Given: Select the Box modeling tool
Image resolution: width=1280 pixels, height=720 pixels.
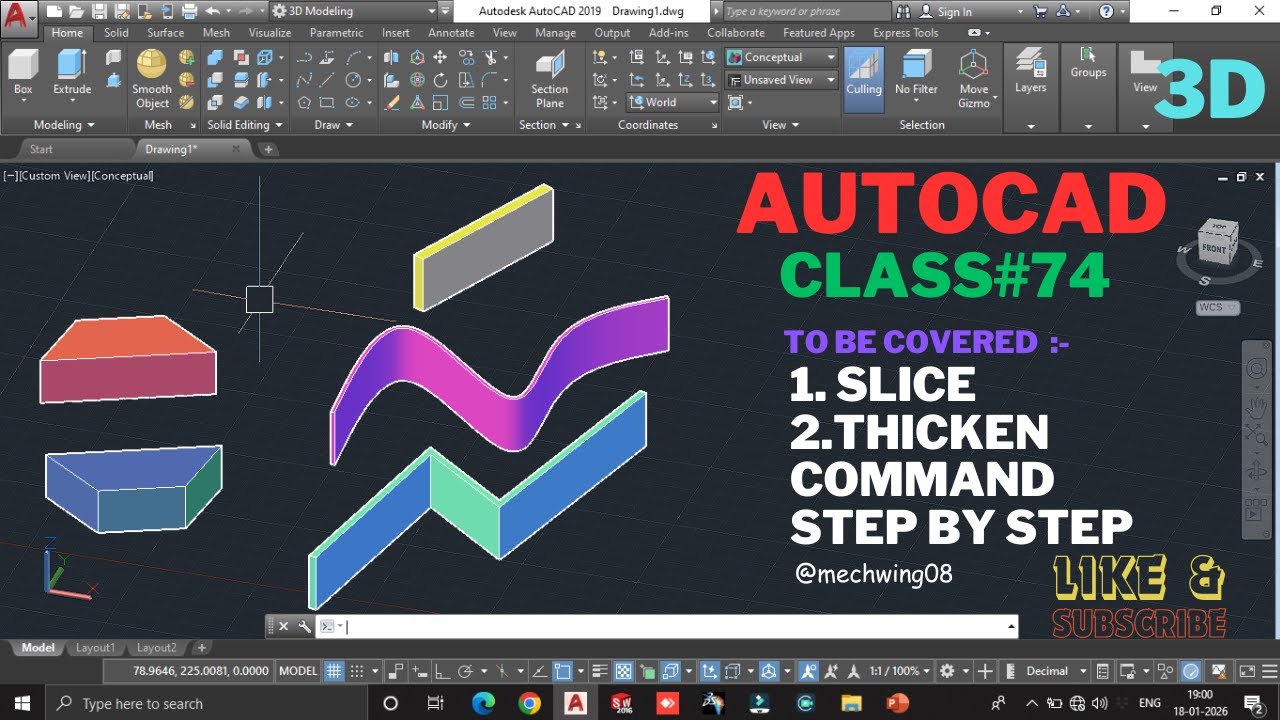Looking at the screenshot, I should click(23, 73).
